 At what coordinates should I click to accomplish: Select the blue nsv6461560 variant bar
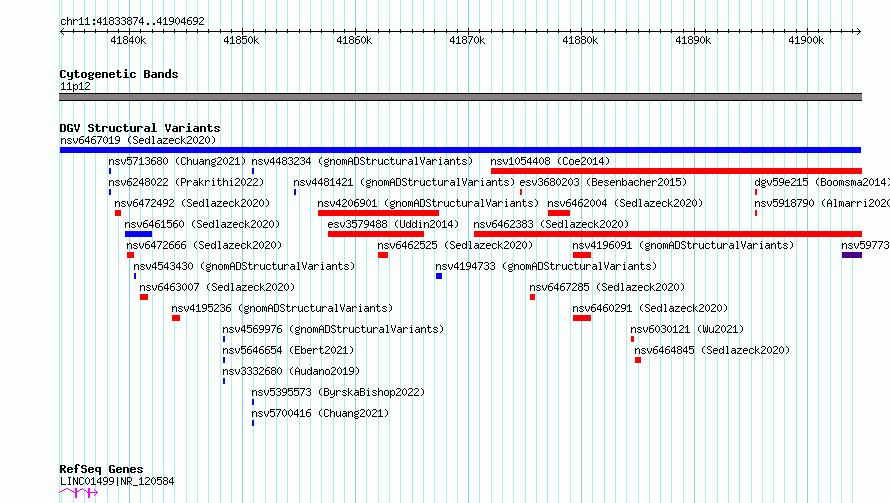click(138, 234)
